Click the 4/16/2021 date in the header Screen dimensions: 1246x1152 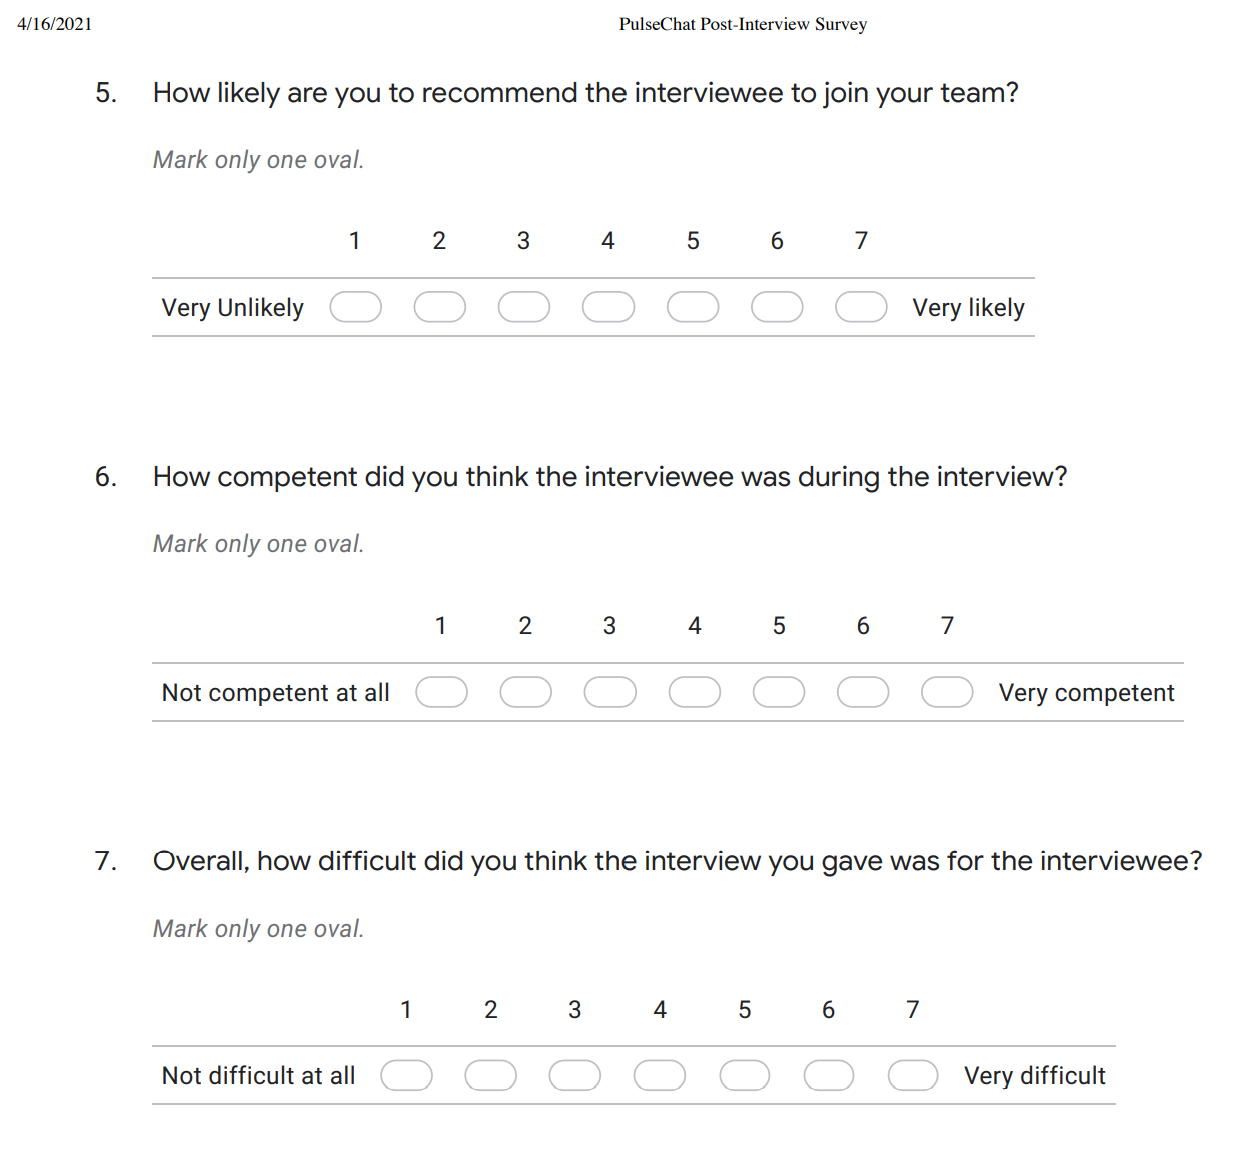[55, 24]
